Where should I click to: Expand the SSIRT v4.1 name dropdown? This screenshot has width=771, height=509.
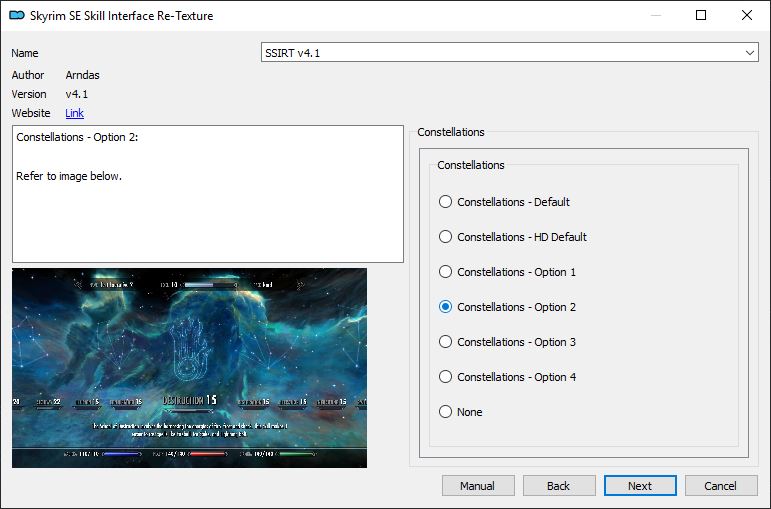point(750,53)
